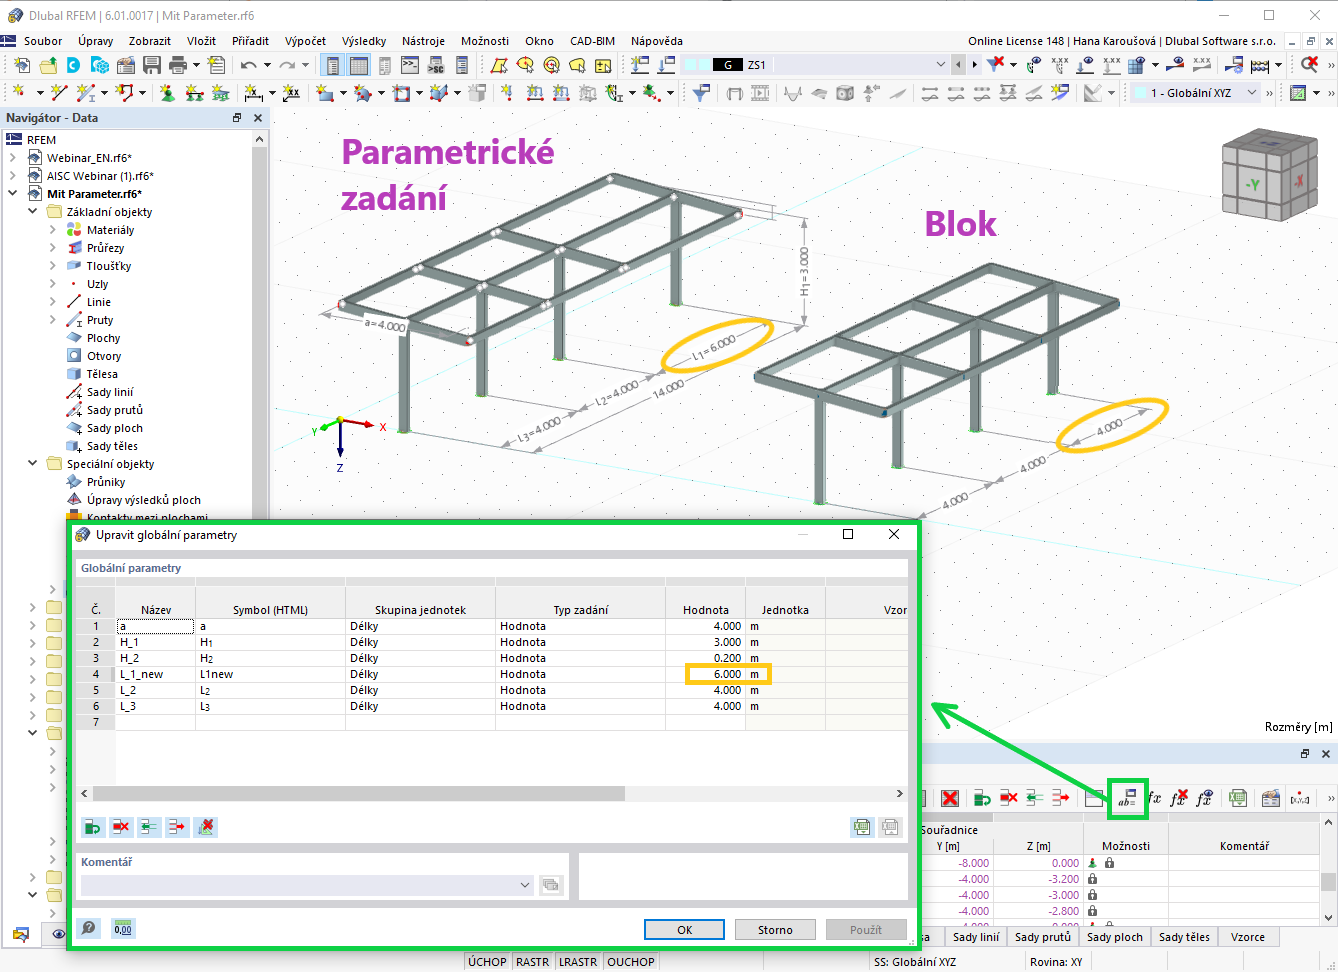Click the horizontal scrollbar in the parameters table
1338x972 pixels.
(x=358, y=793)
